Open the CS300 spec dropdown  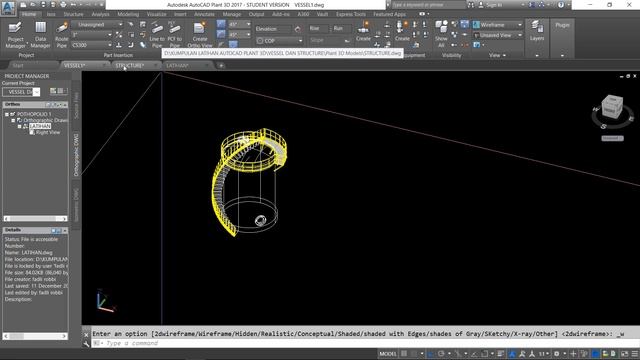point(92,45)
